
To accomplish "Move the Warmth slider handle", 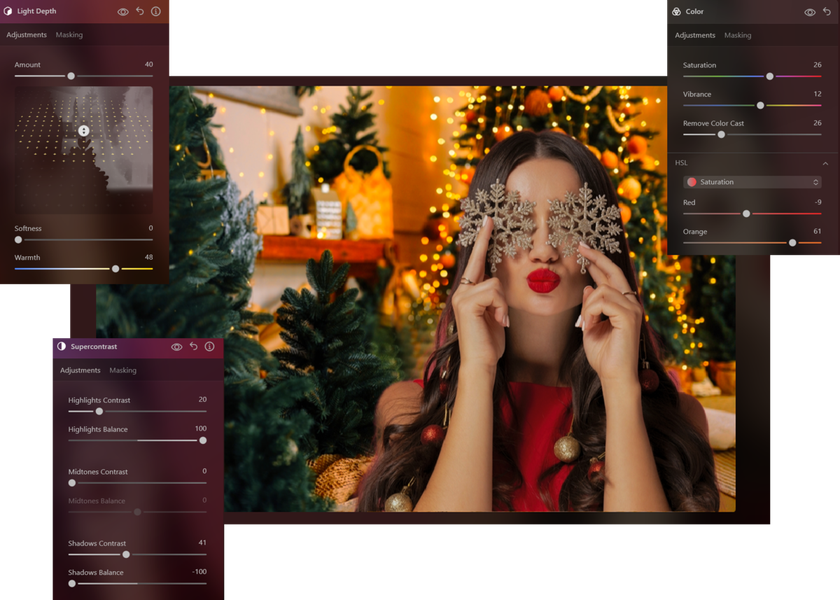I will tap(113, 268).
